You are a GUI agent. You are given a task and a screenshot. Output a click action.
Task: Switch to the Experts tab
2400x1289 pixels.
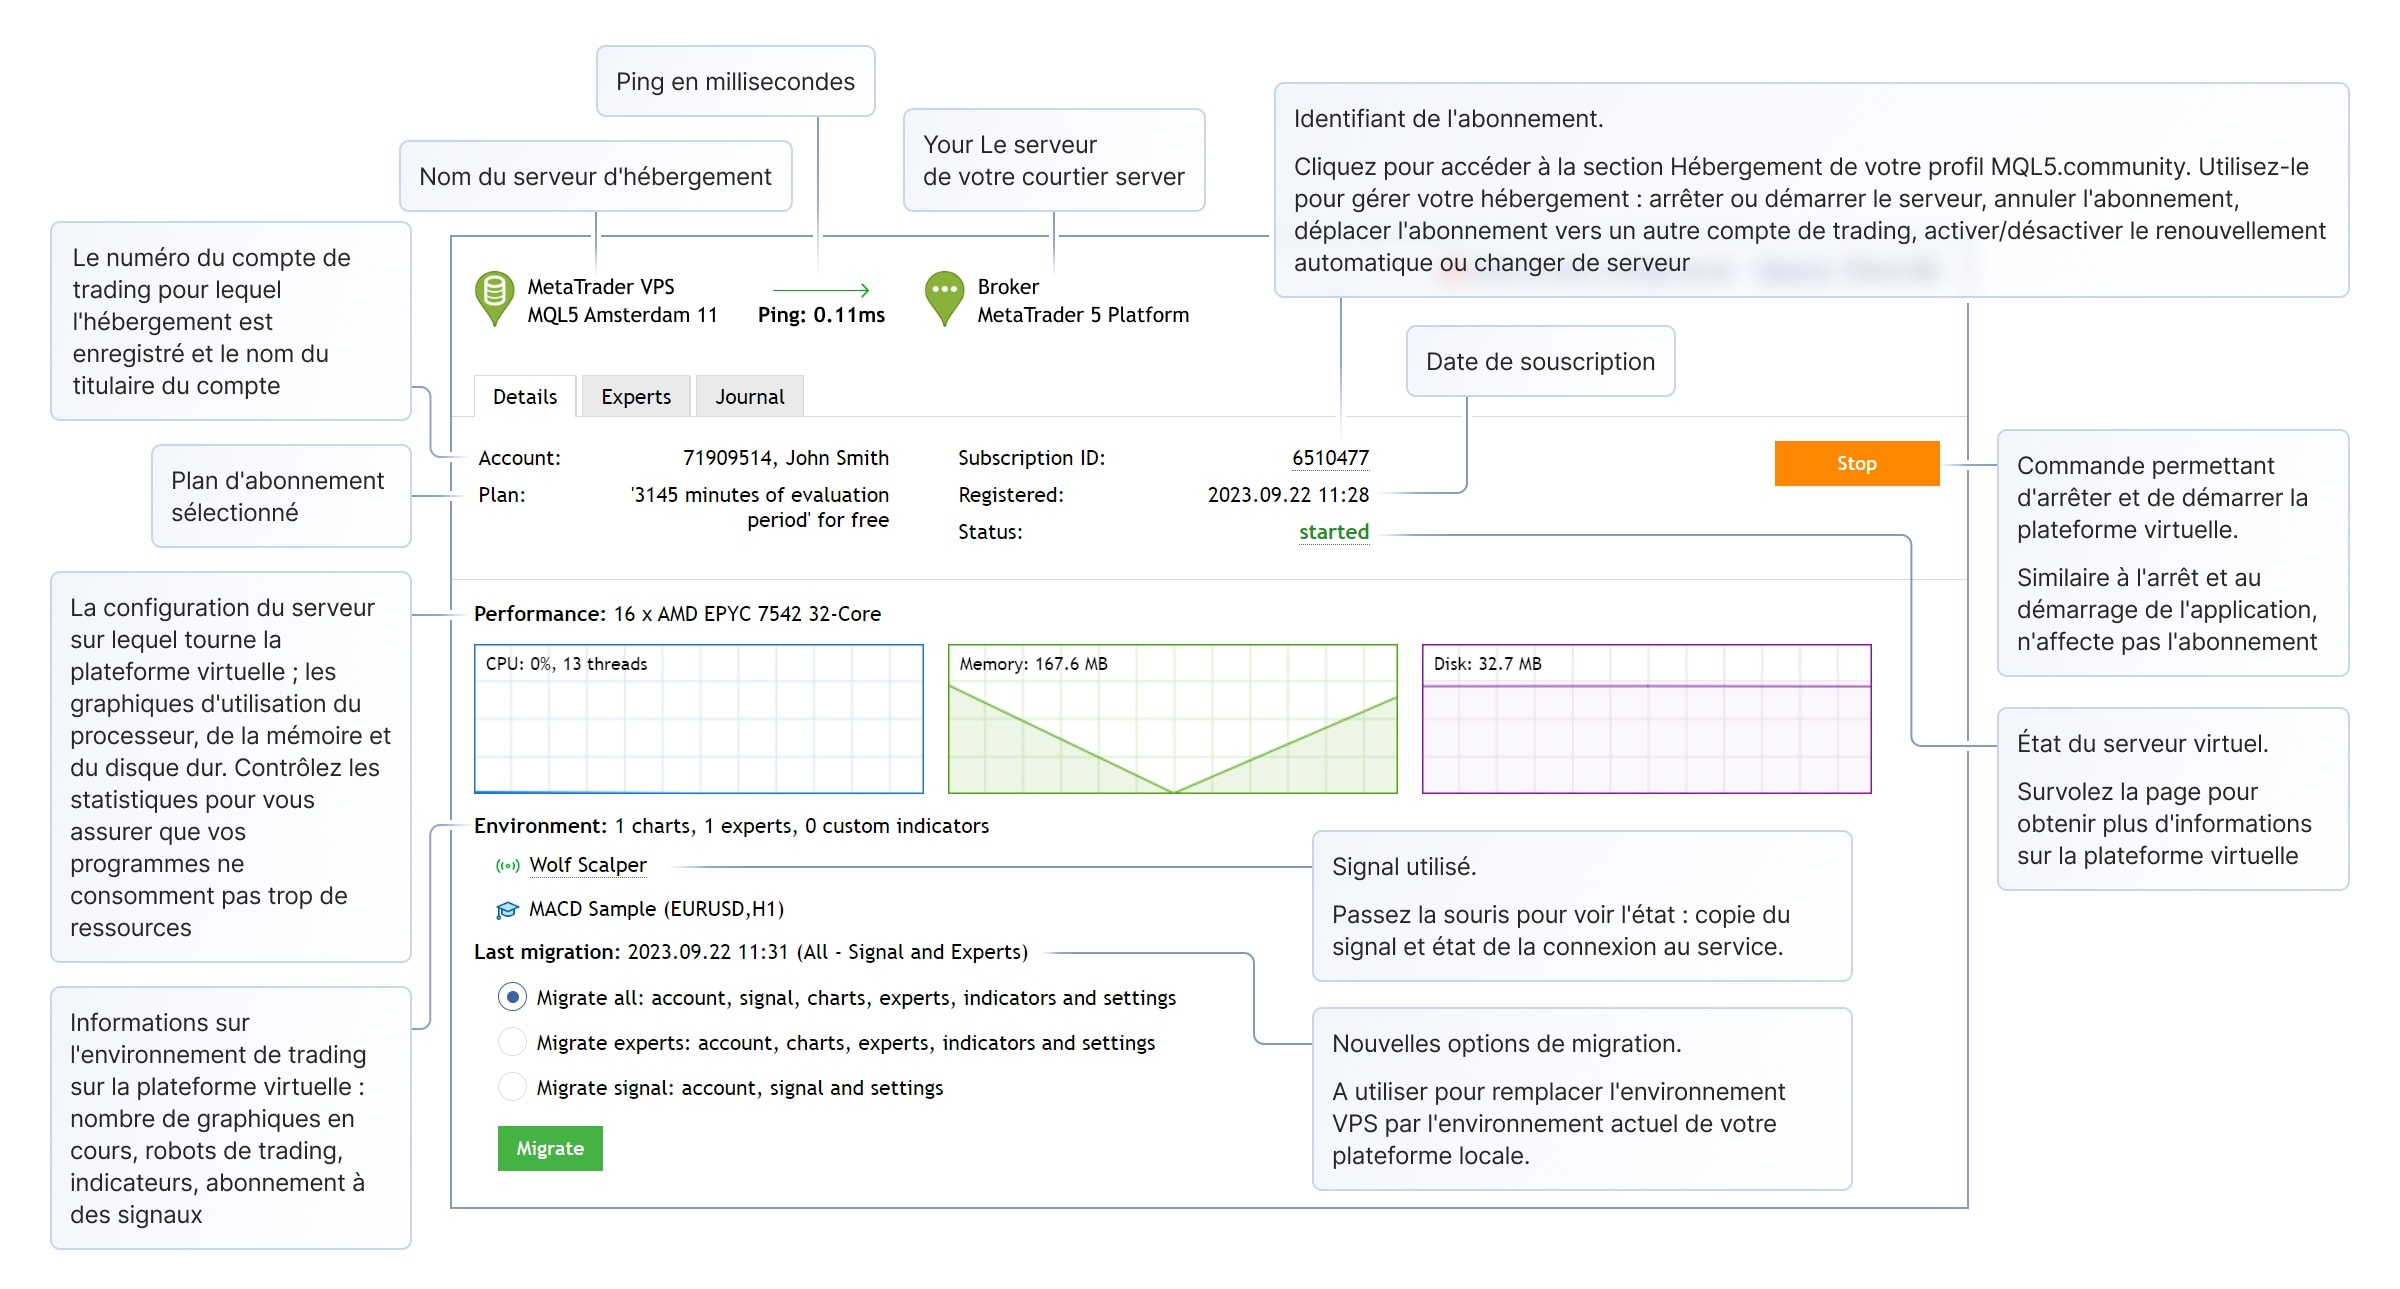coord(635,395)
